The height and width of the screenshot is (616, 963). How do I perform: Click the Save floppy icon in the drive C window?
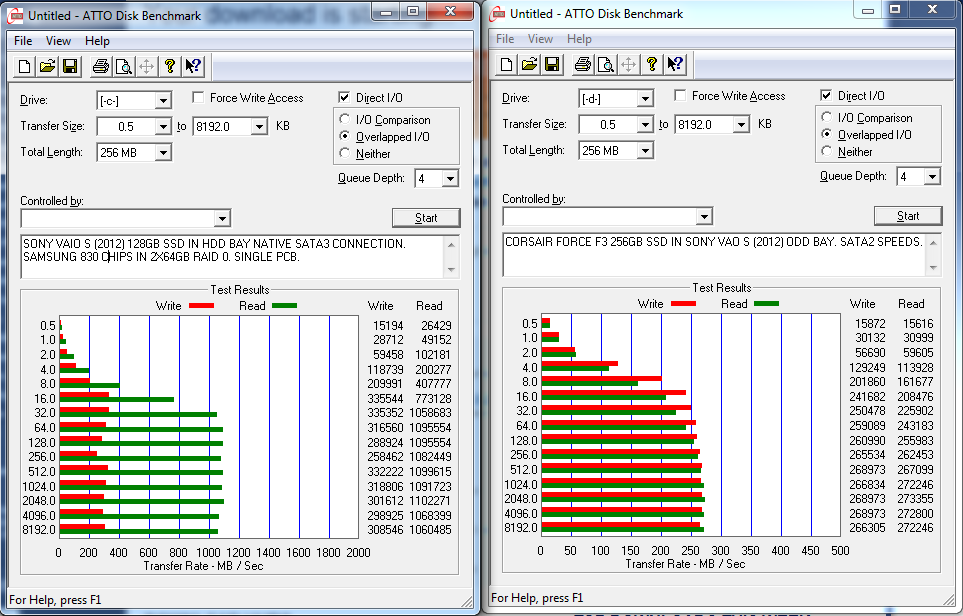click(70, 67)
